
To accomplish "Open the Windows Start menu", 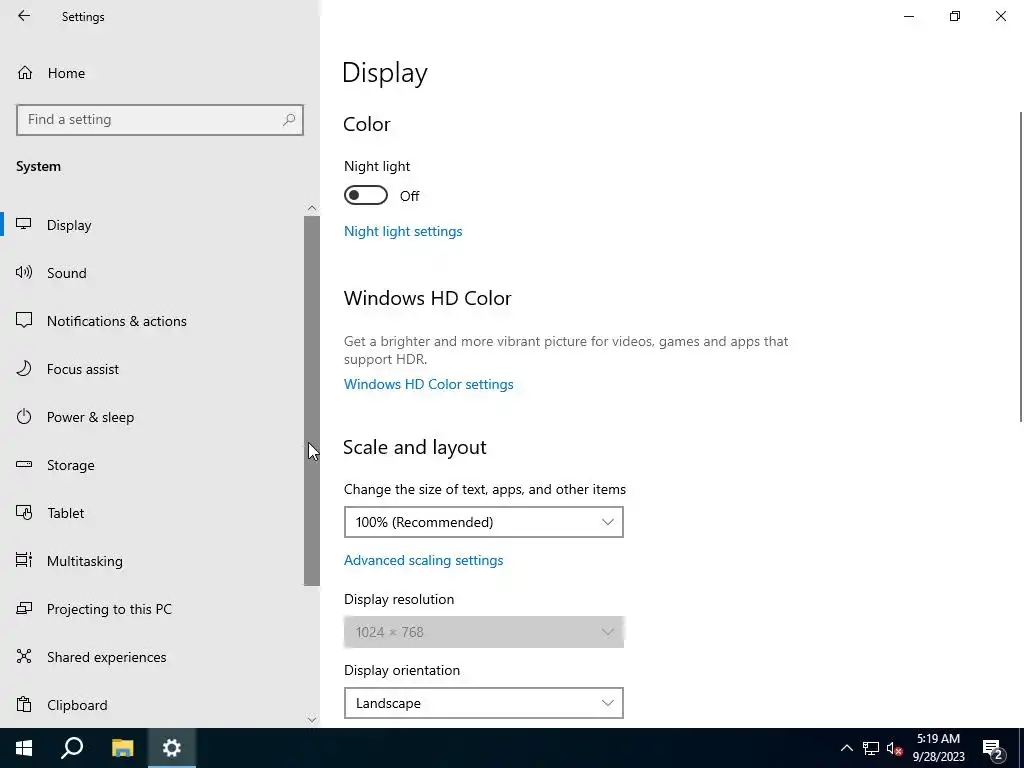I will pyautogui.click(x=24, y=748).
